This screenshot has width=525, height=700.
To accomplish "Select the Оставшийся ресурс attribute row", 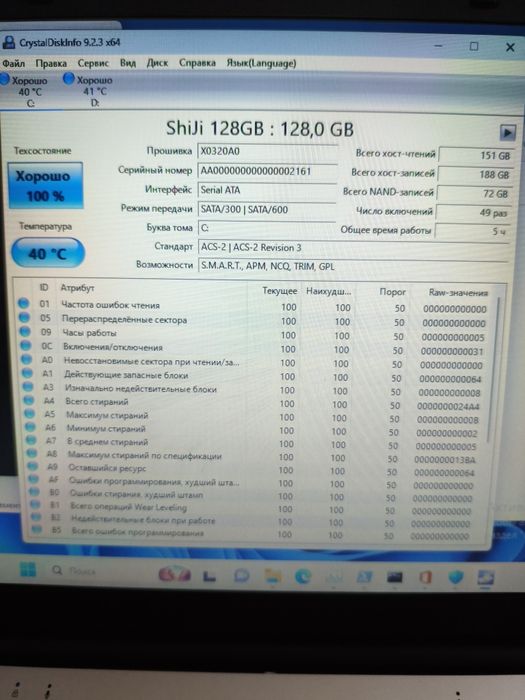I will coord(250,470).
